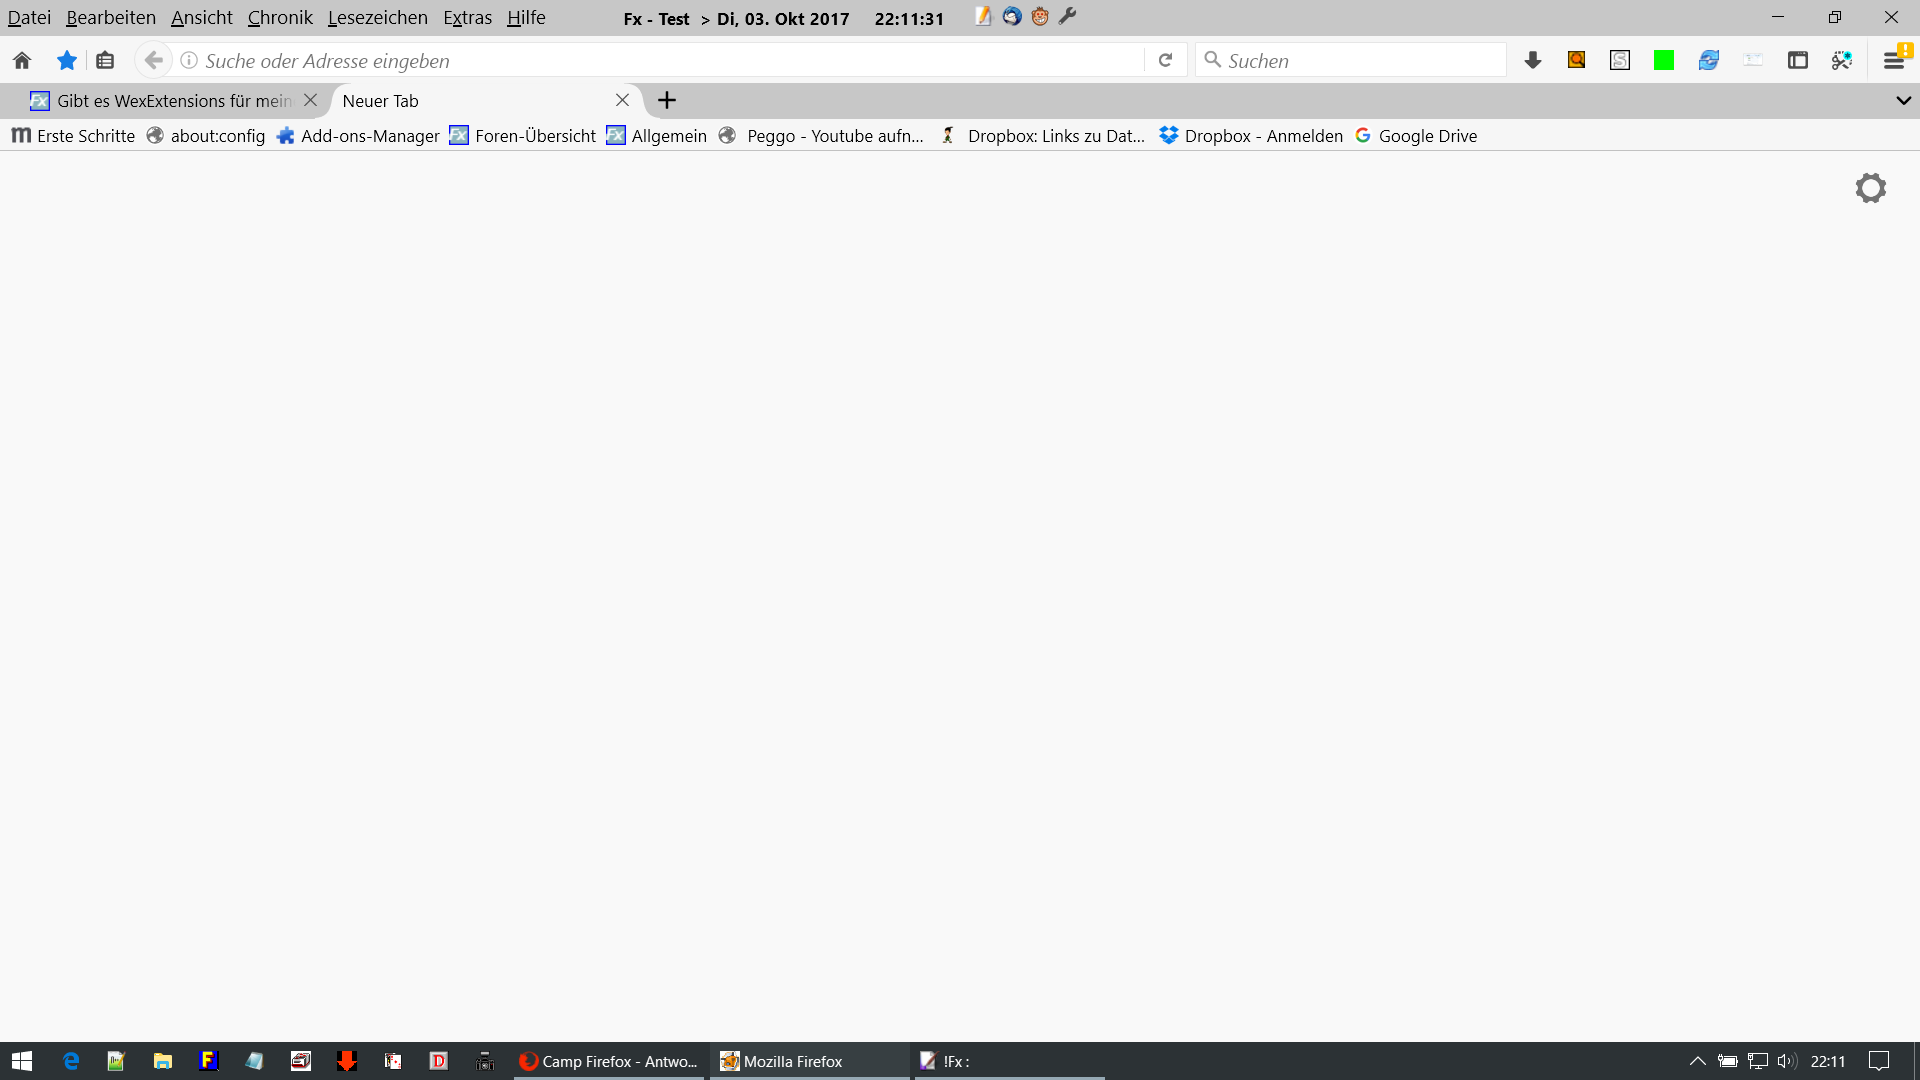This screenshot has width=1920, height=1080.
Task: Show hidden system tray icons
Action: (x=1697, y=1061)
